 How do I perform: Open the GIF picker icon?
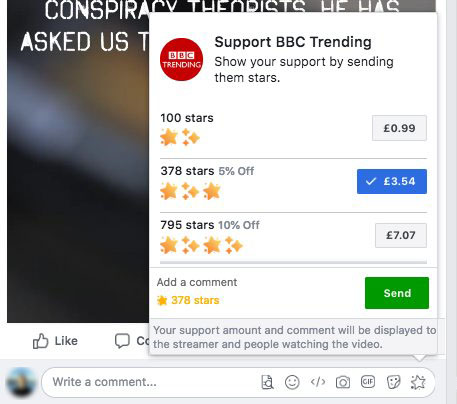[368, 382]
